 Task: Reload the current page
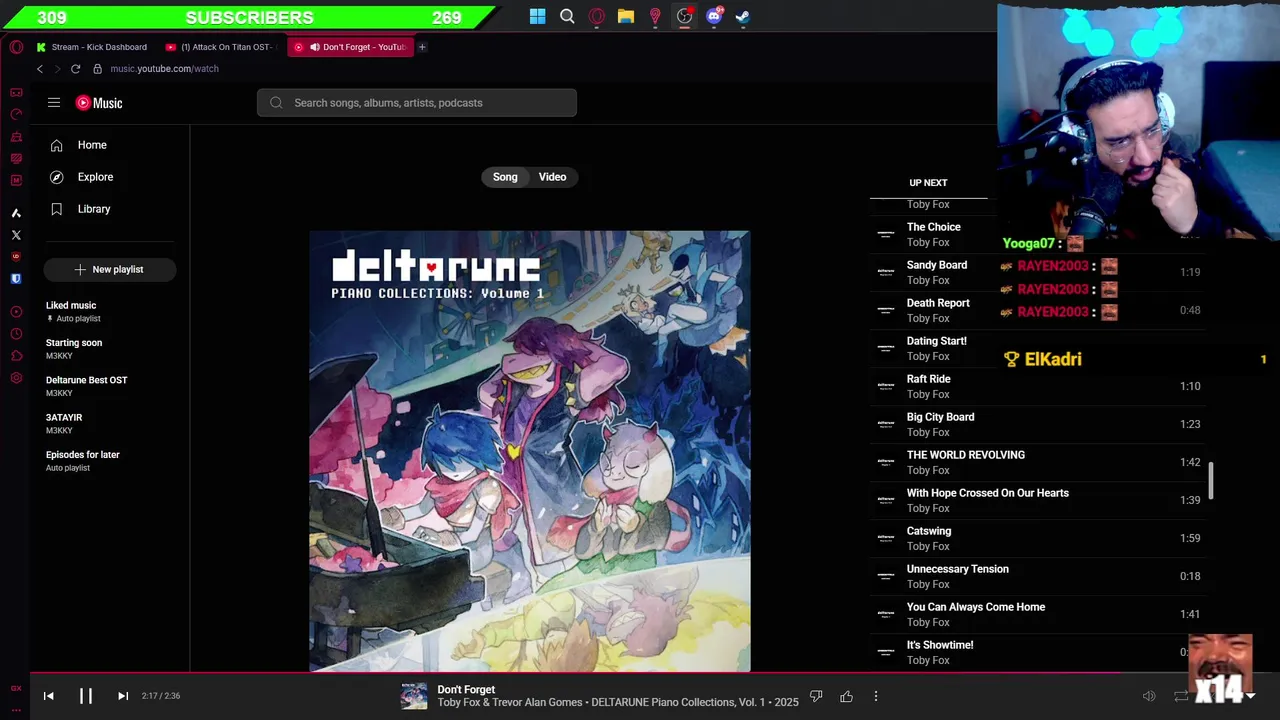coord(75,69)
